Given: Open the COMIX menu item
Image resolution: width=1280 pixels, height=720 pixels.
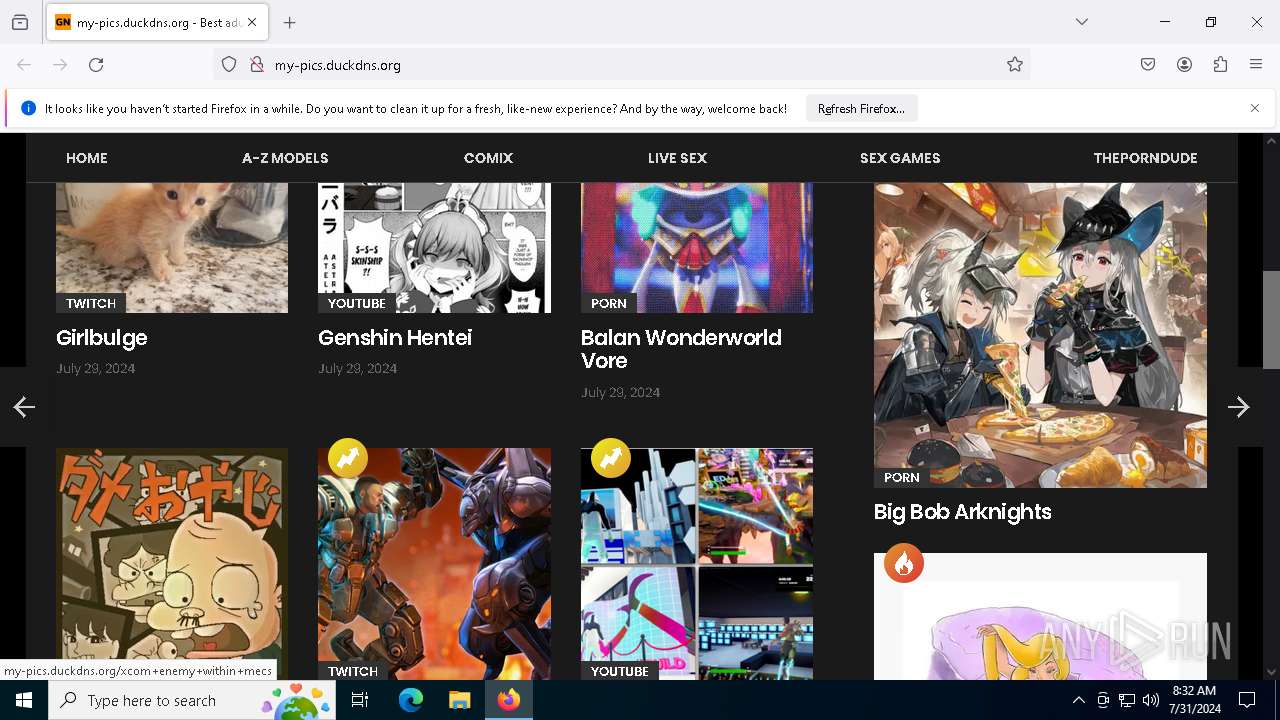Looking at the screenshot, I should (488, 158).
